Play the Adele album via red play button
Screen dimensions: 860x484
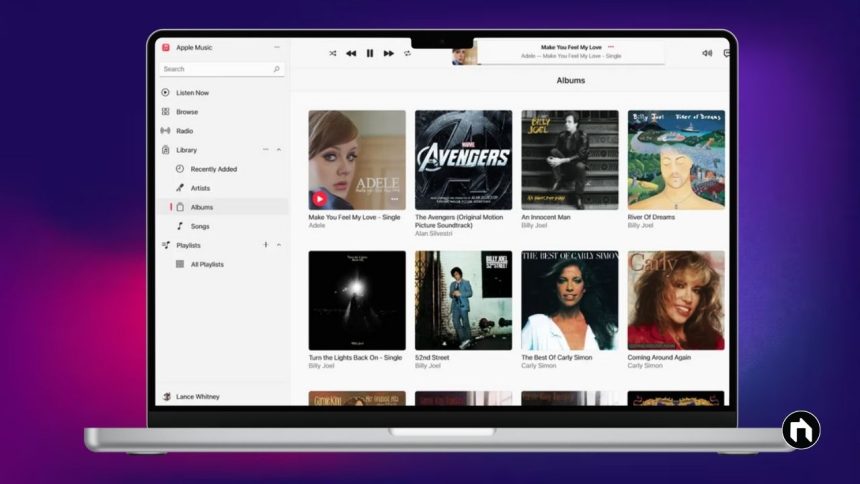[319, 199]
